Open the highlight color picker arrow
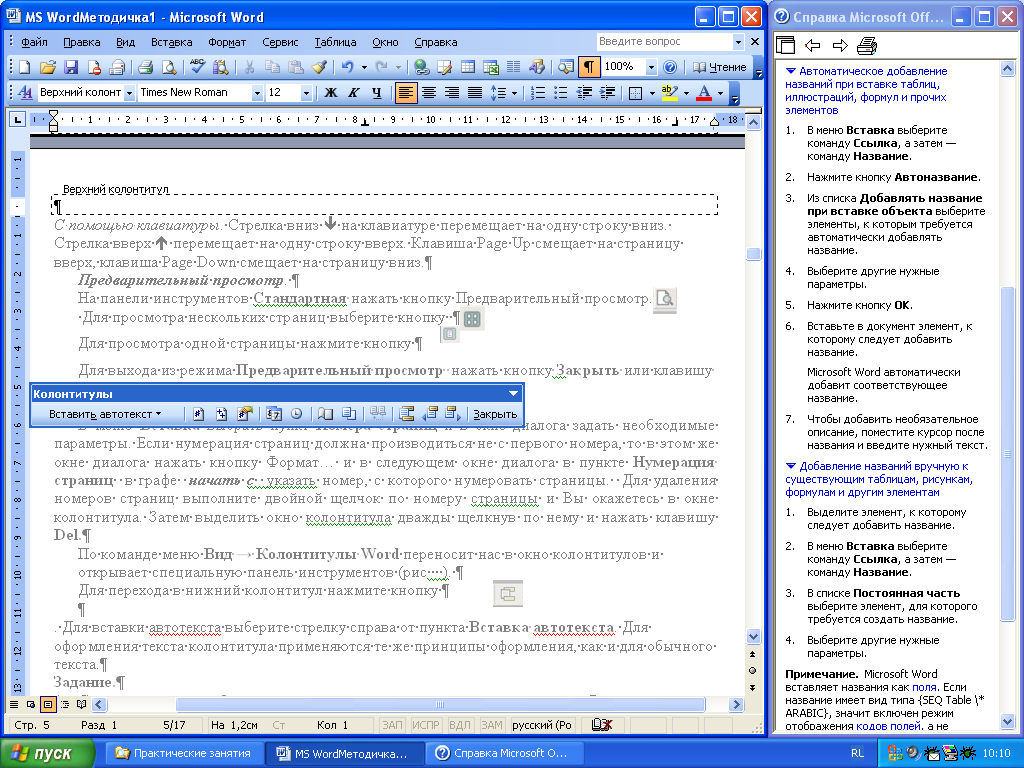Viewport: 1024px width, 768px height. [x=685, y=93]
